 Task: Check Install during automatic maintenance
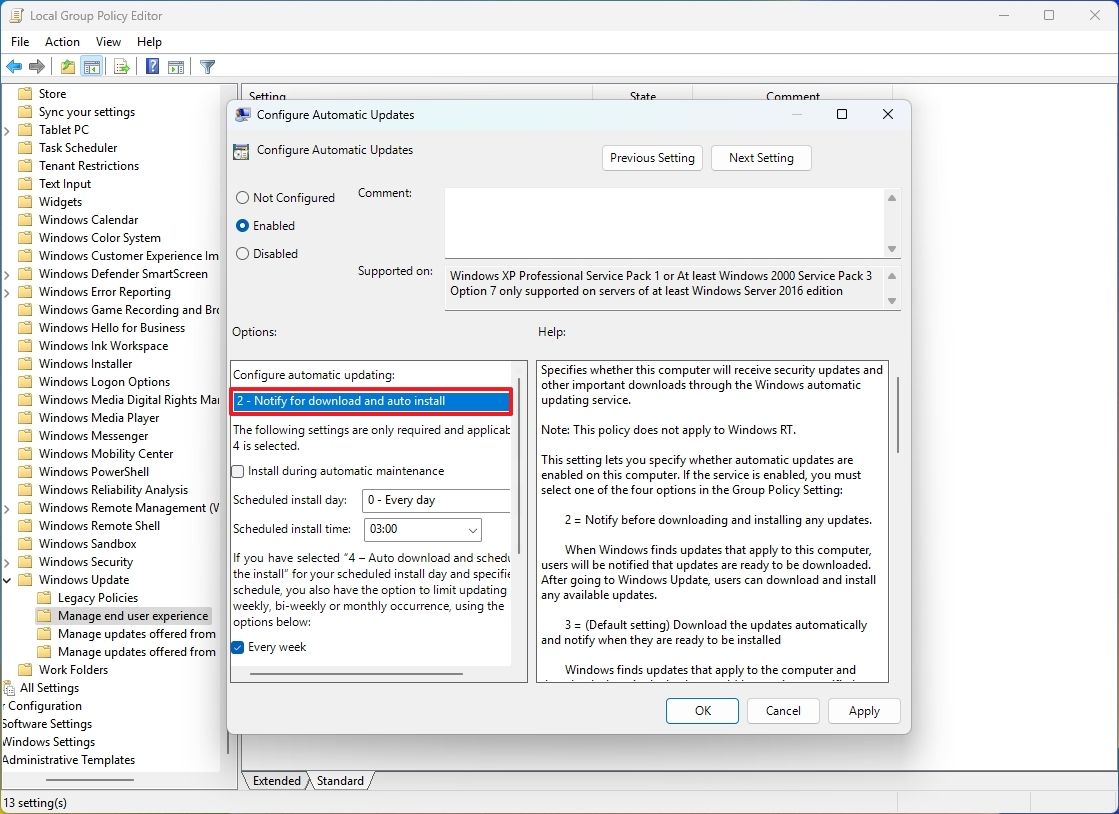point(238,470)
